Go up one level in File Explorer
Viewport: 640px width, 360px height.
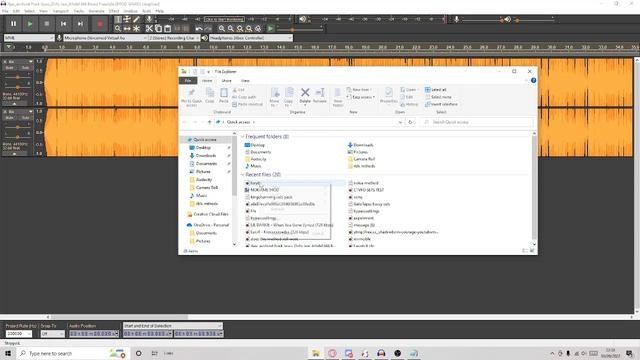209,122
